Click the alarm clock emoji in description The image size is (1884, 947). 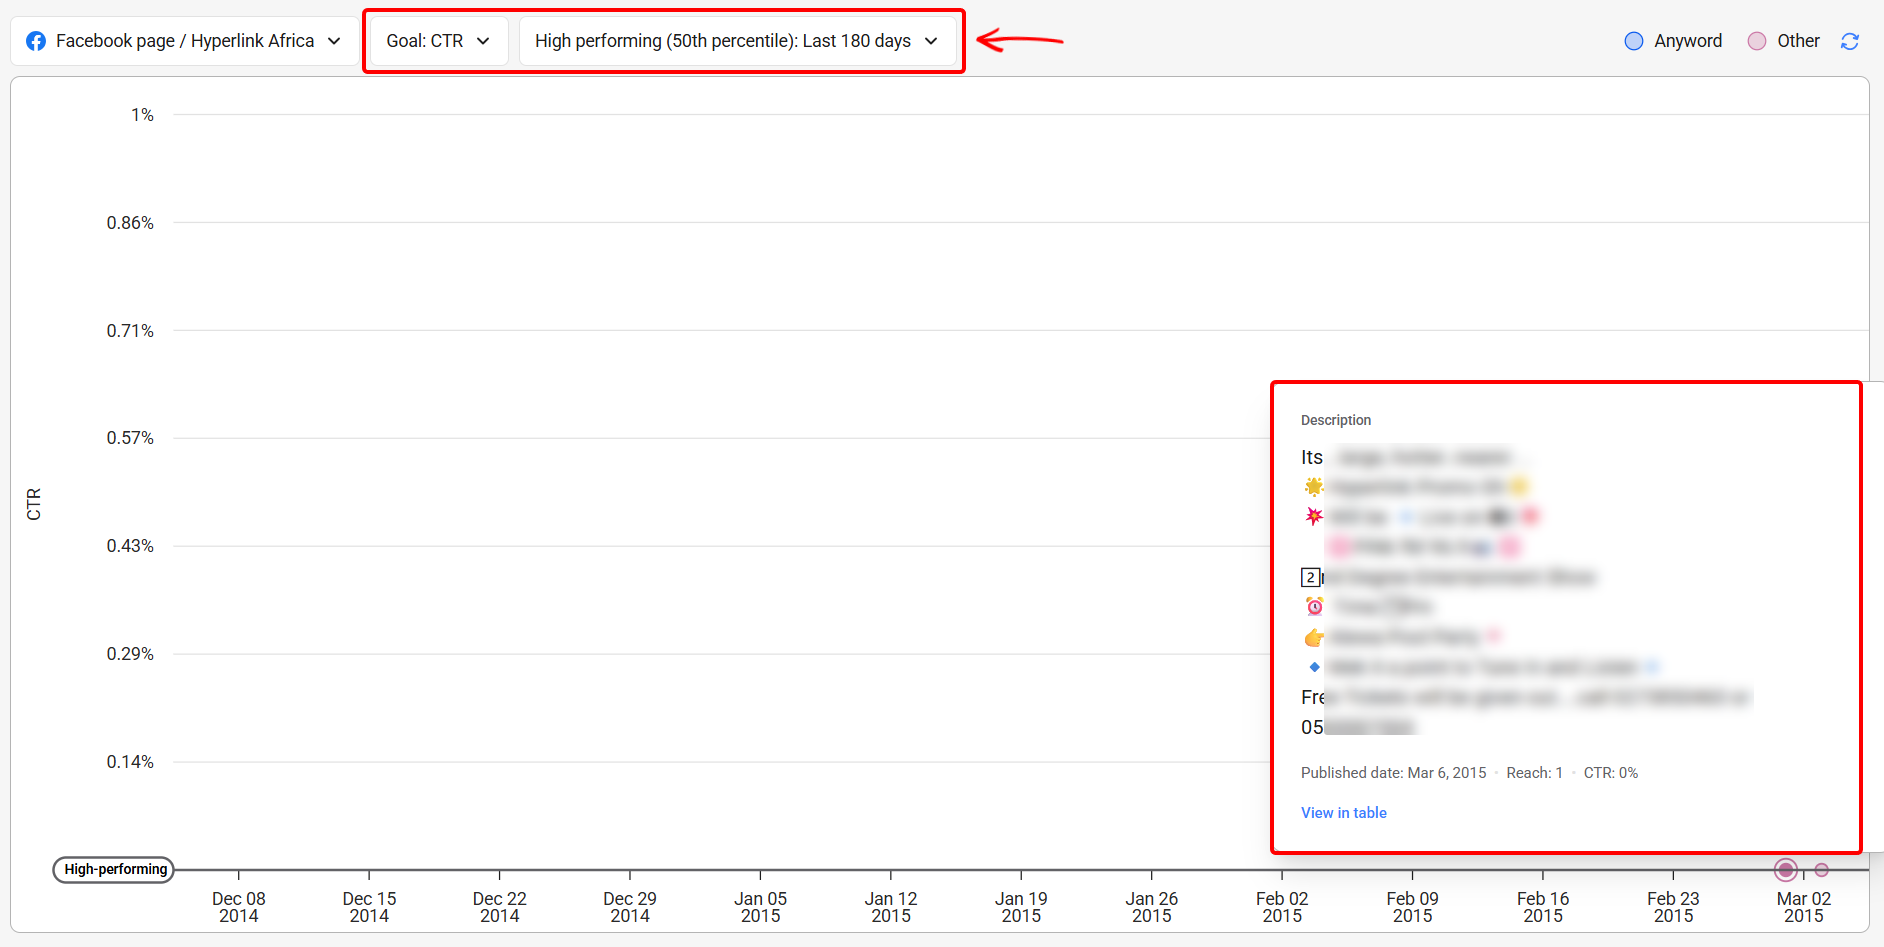click(x=1314, y=606)
